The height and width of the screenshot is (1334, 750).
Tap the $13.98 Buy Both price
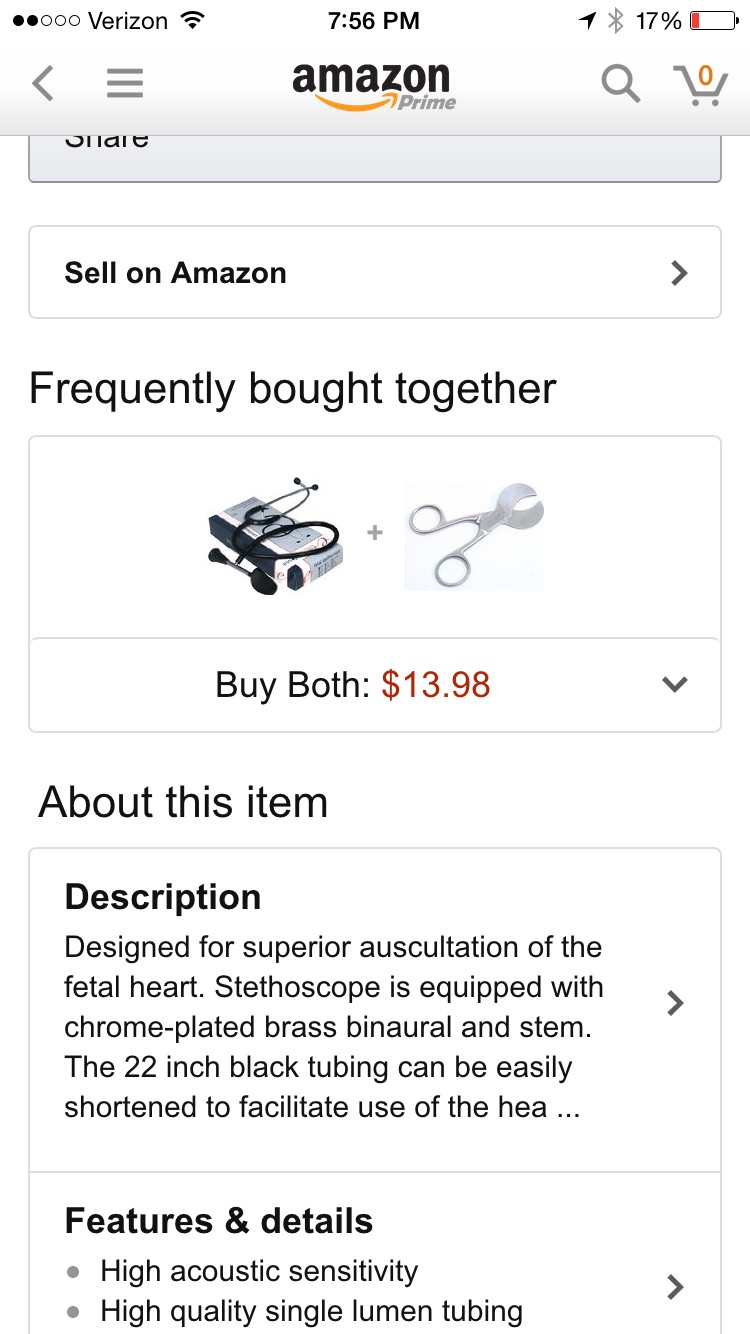point(436,685)
